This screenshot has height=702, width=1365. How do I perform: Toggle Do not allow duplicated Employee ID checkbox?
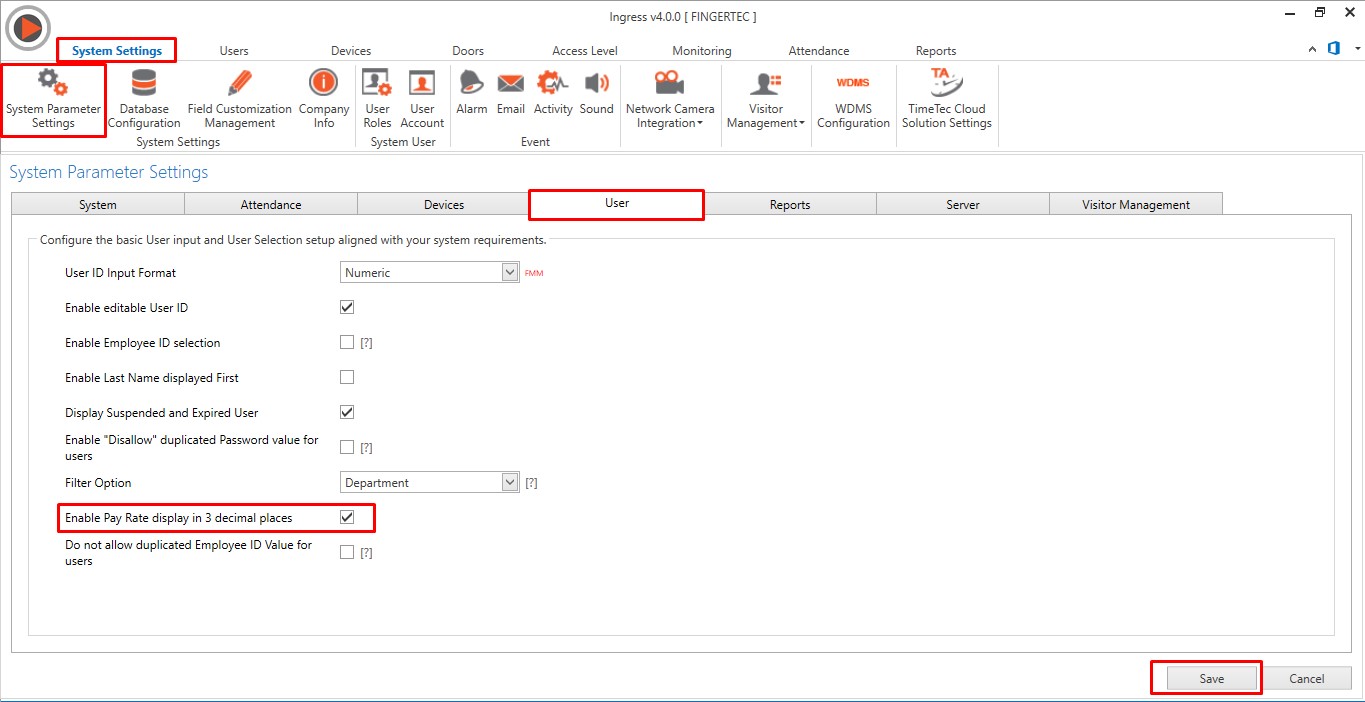(x=347, y=552)
